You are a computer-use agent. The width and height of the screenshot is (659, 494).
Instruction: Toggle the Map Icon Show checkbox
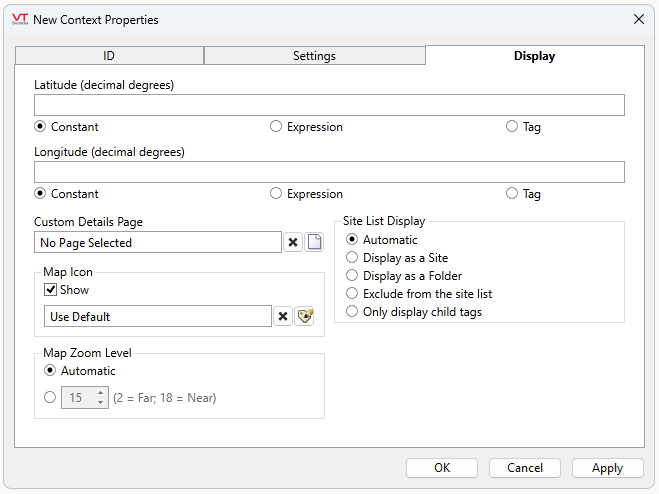[50, 290]
